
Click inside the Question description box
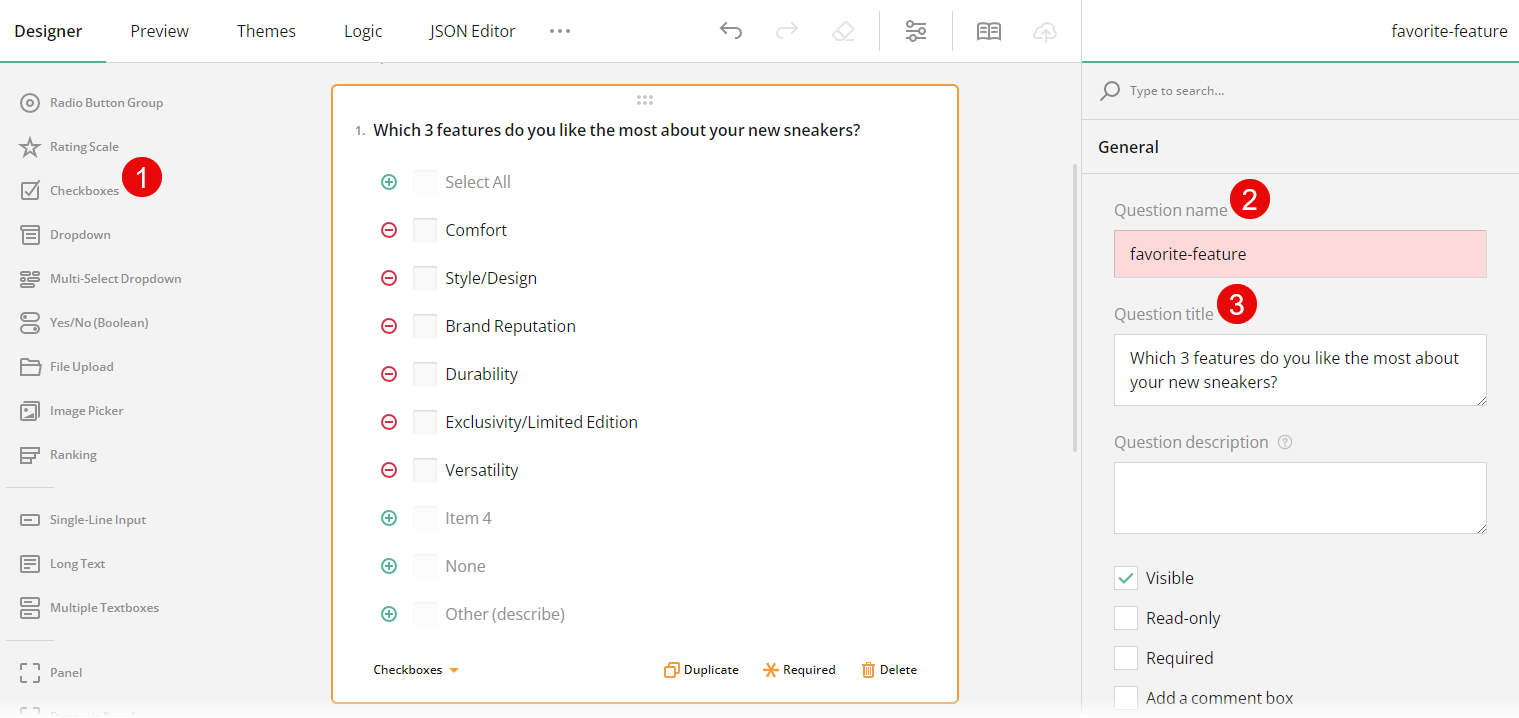point(1300,497)
